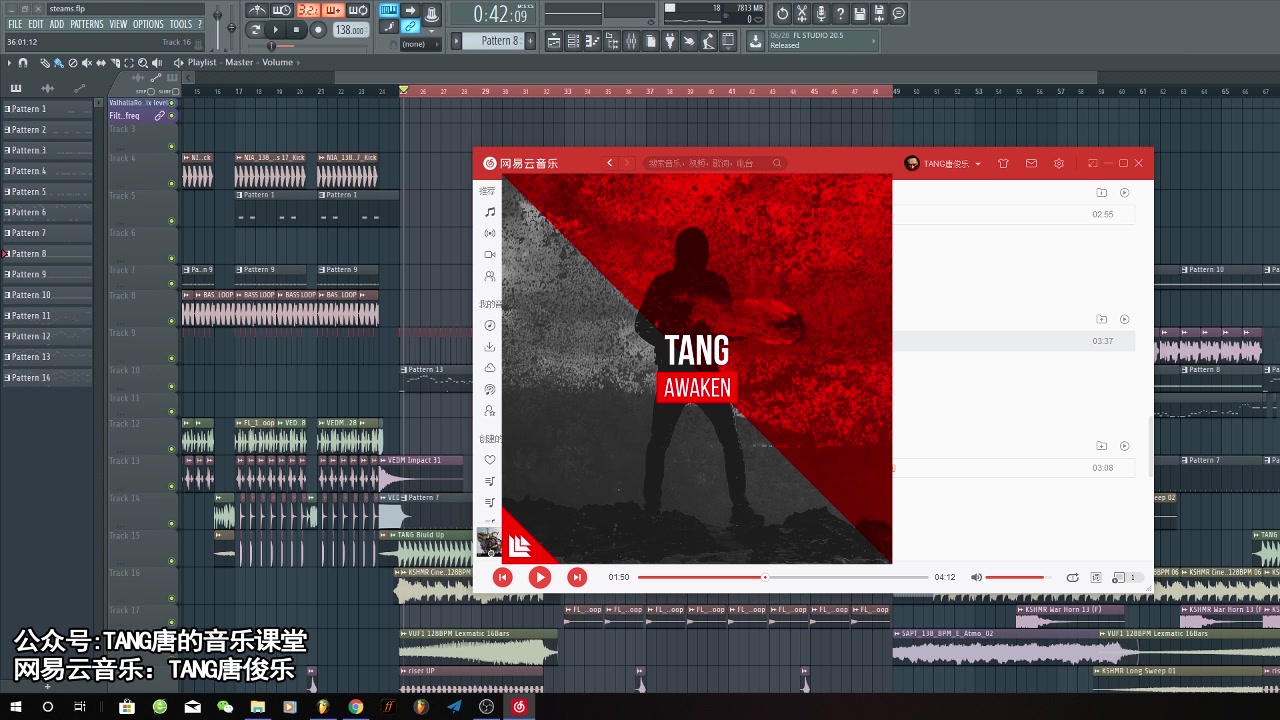Select the playlist mute tool
1280x720 pixels.
87,63
